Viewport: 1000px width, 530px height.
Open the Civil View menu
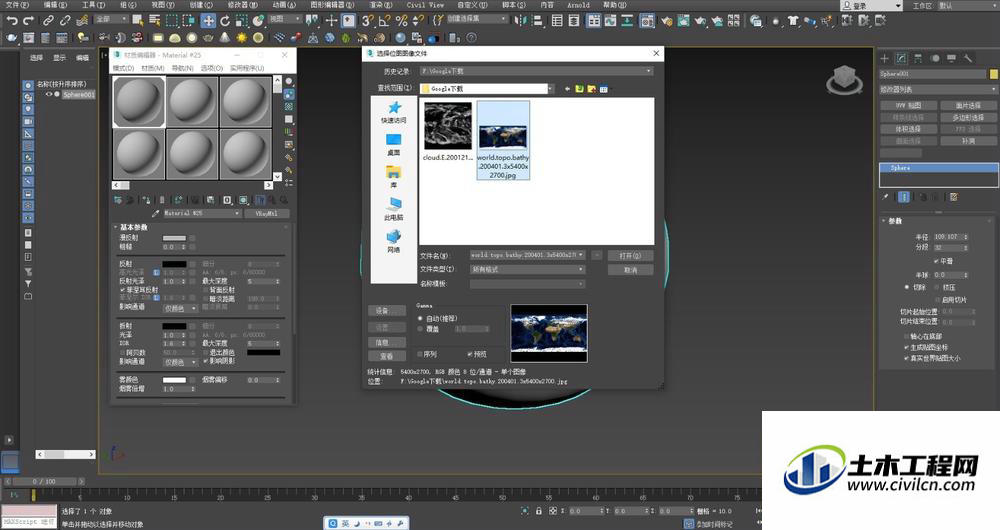point(425,4)
